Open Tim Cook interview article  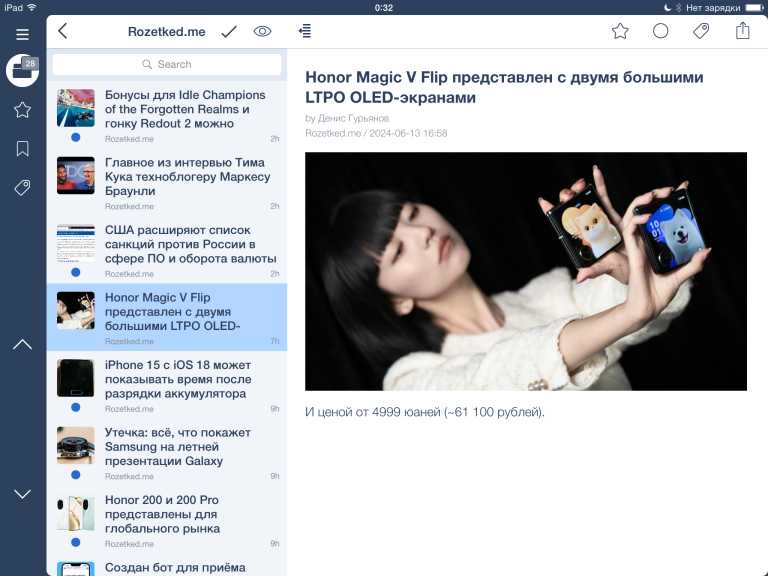click(x=167, y=183)
